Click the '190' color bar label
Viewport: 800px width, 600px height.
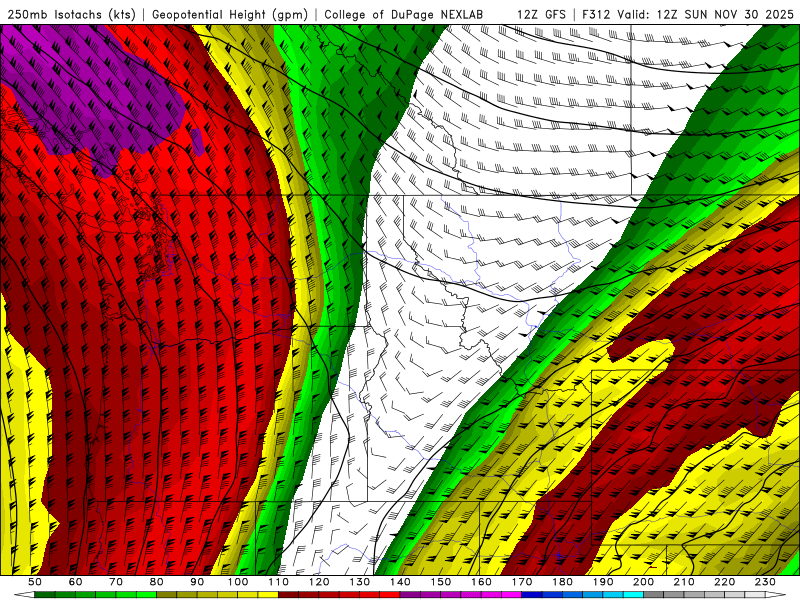pyautogui.click(x=603, y=582)
